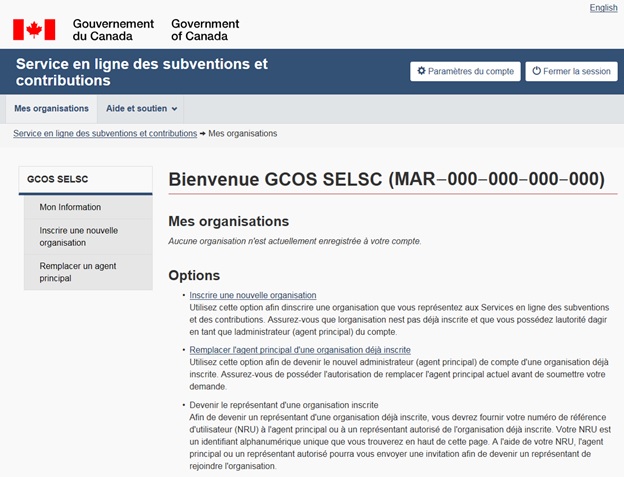624x477 pixels.
Task: Click the Inscrire une nouvelle organisation link under Options
Action: pyautogui.click(x=253, y=295)
